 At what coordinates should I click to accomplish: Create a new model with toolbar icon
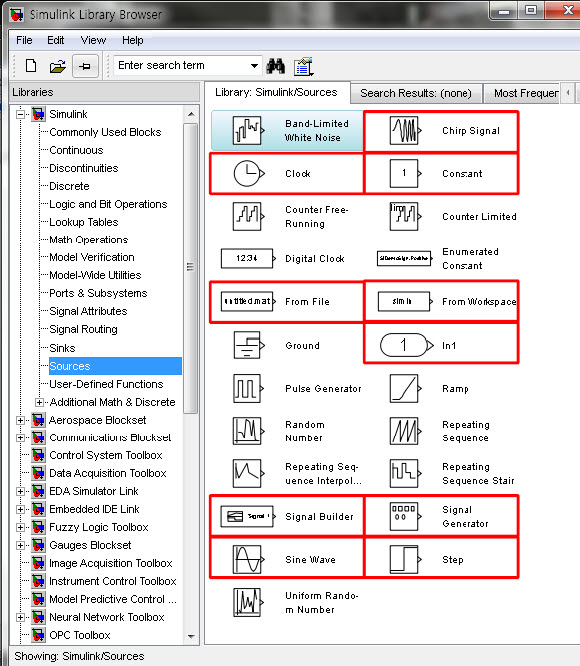[31, 66]
